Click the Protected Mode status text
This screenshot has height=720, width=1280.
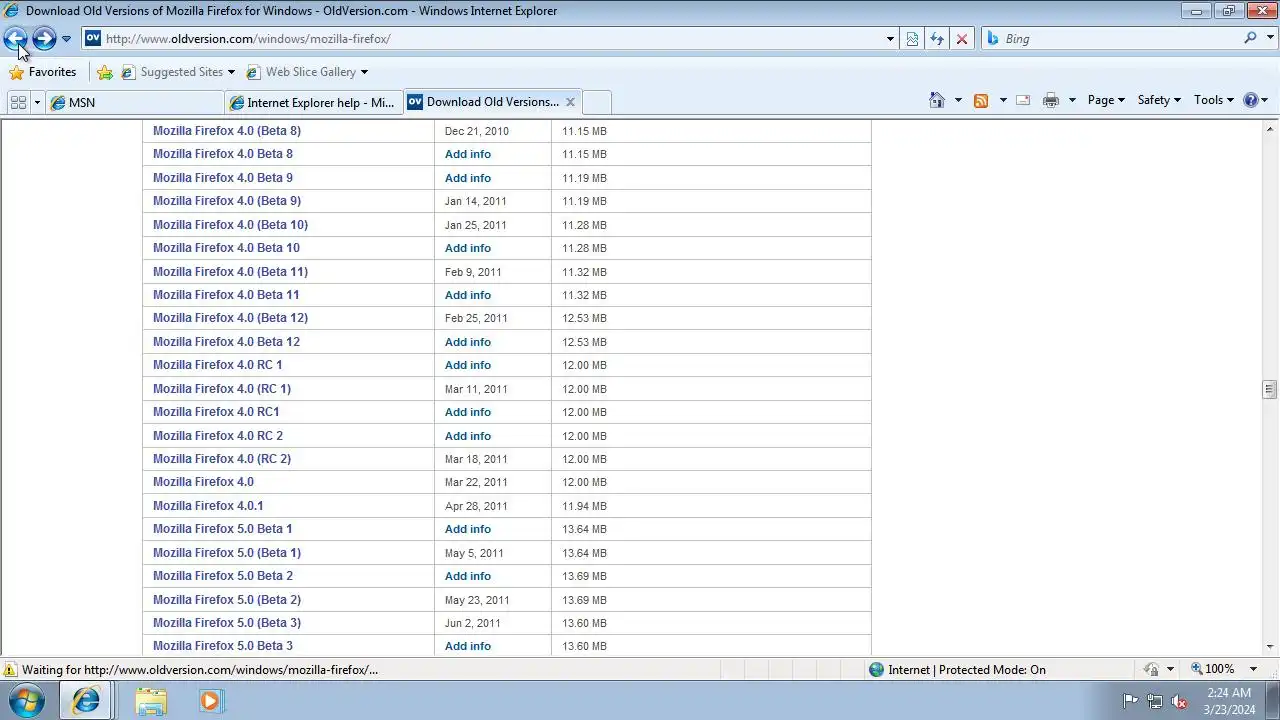(967, 670)
